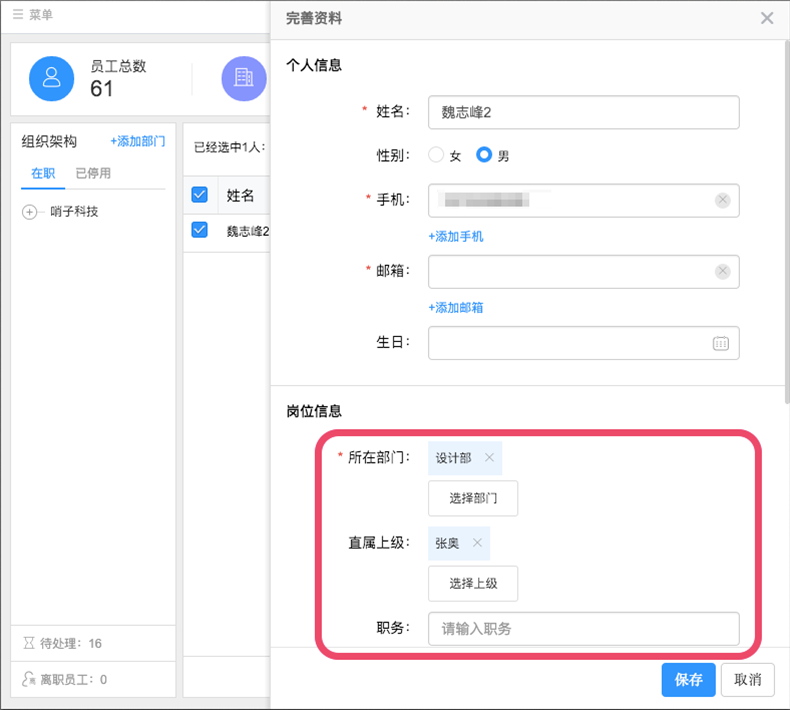Viewport: 790px width, 710px height.
Task: Clear the email field
Action: point(722,272)
